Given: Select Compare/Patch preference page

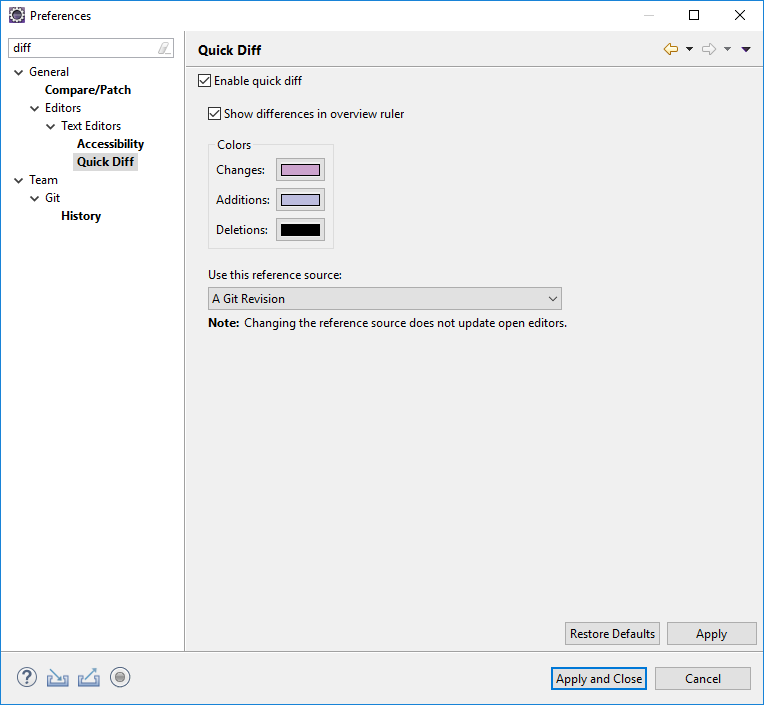Looking at the screenshot, I should [88, 90].
